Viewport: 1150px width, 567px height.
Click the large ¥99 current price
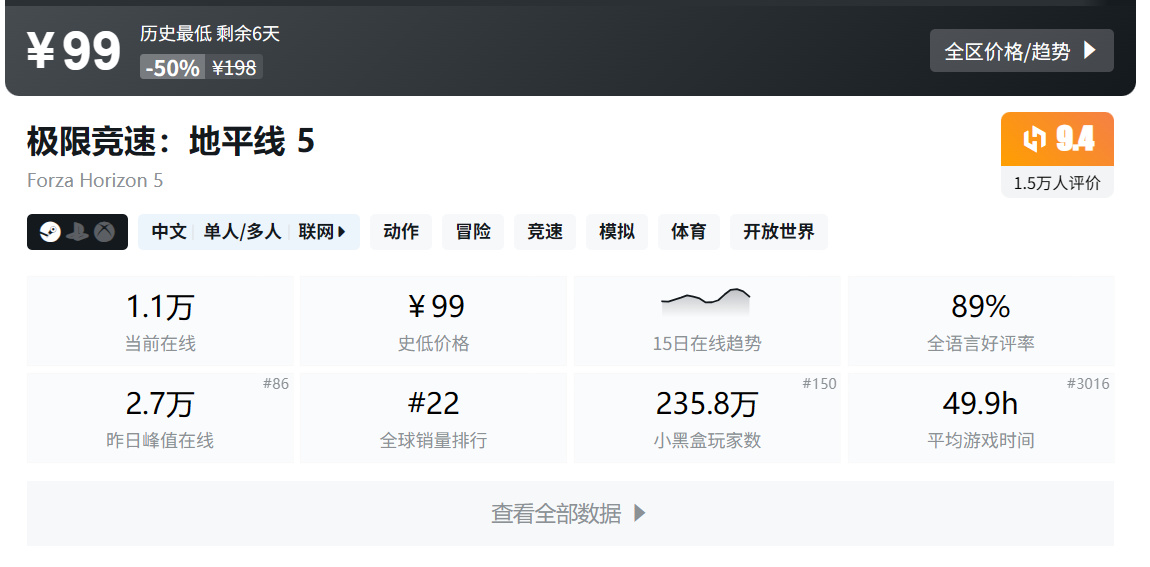pyautogui.click(x=74, y=51)
